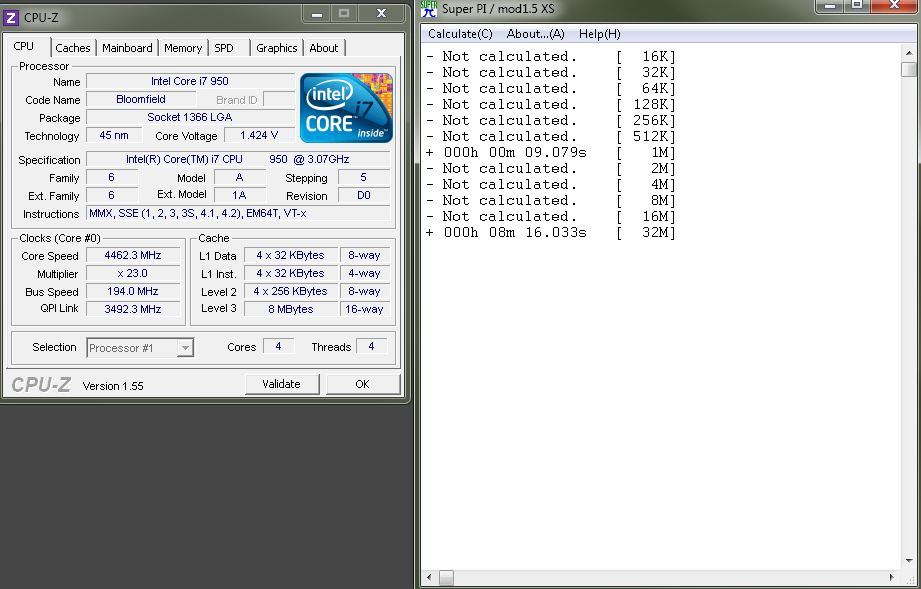Click the 'Not calculated' 16M row

point(551,216)
